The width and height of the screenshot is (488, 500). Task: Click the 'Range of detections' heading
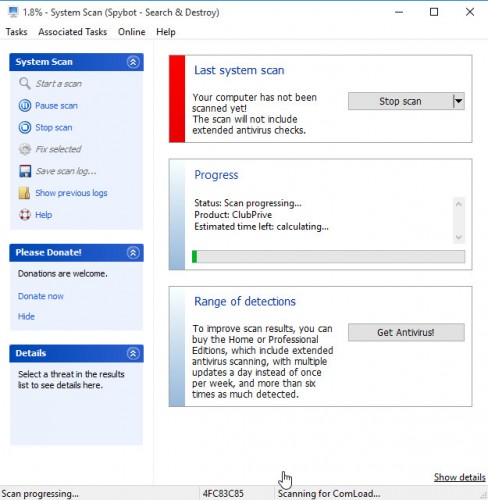point(245,301)
